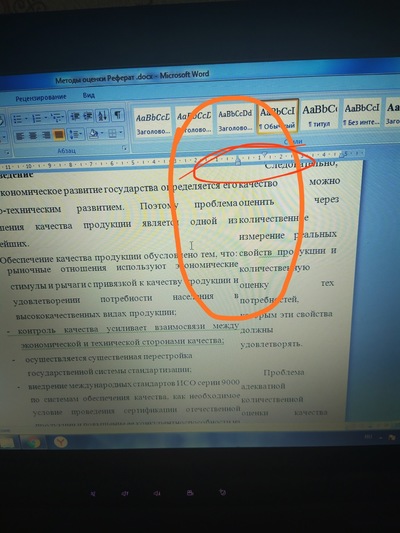Click the line spacing icon
Screen dimensions: 400x533
[73, 134]
